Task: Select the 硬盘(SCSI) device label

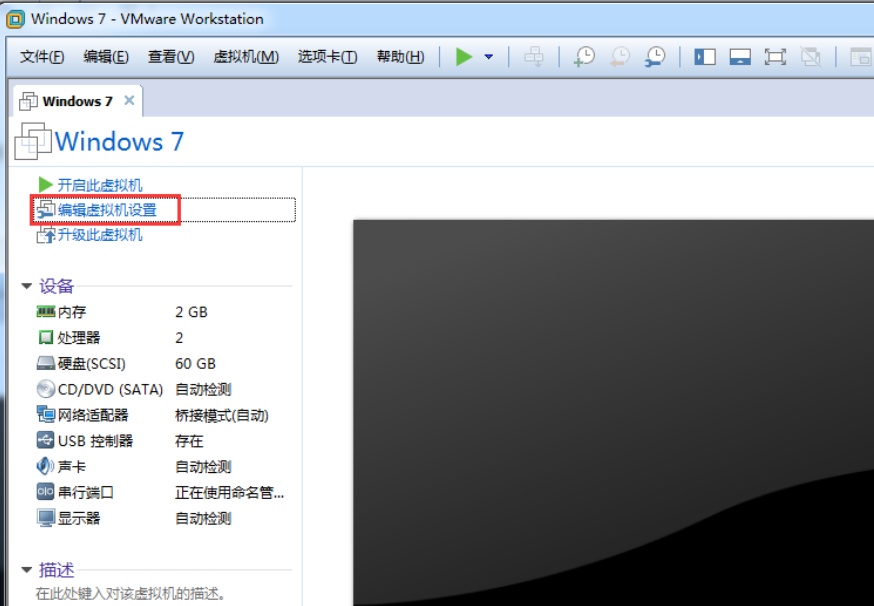Action: 92,363
